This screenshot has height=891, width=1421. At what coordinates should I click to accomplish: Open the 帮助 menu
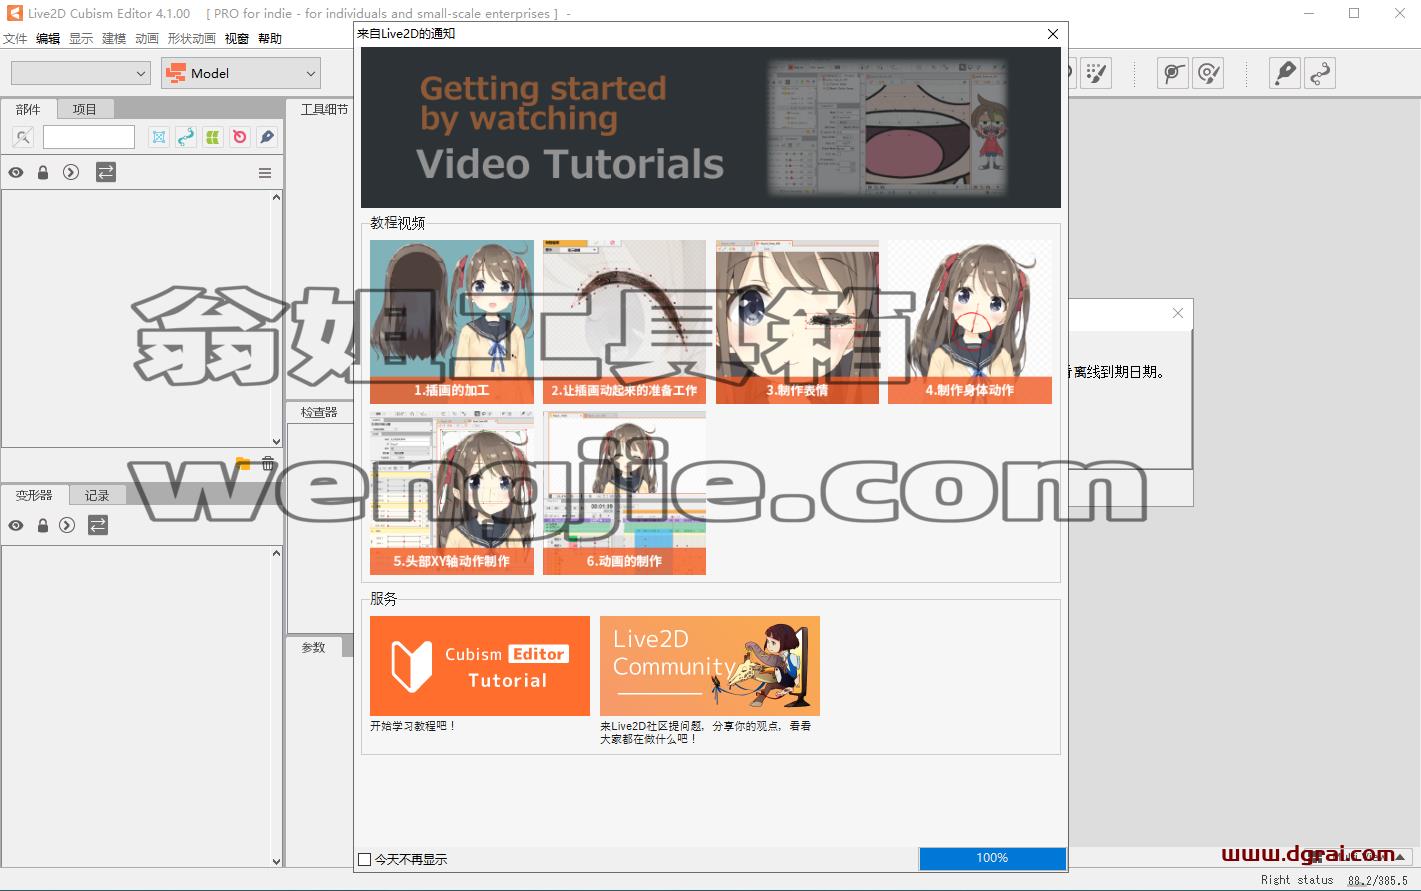[x=270, y=39]
